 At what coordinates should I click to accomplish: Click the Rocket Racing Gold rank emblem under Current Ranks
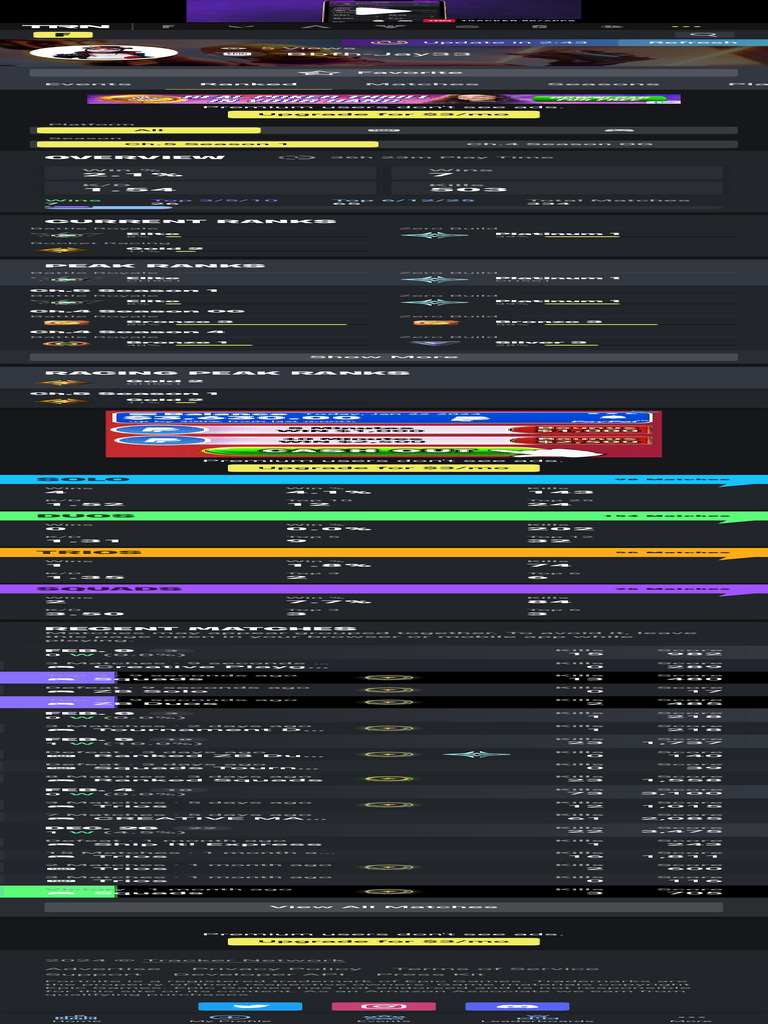pos(62,249)
